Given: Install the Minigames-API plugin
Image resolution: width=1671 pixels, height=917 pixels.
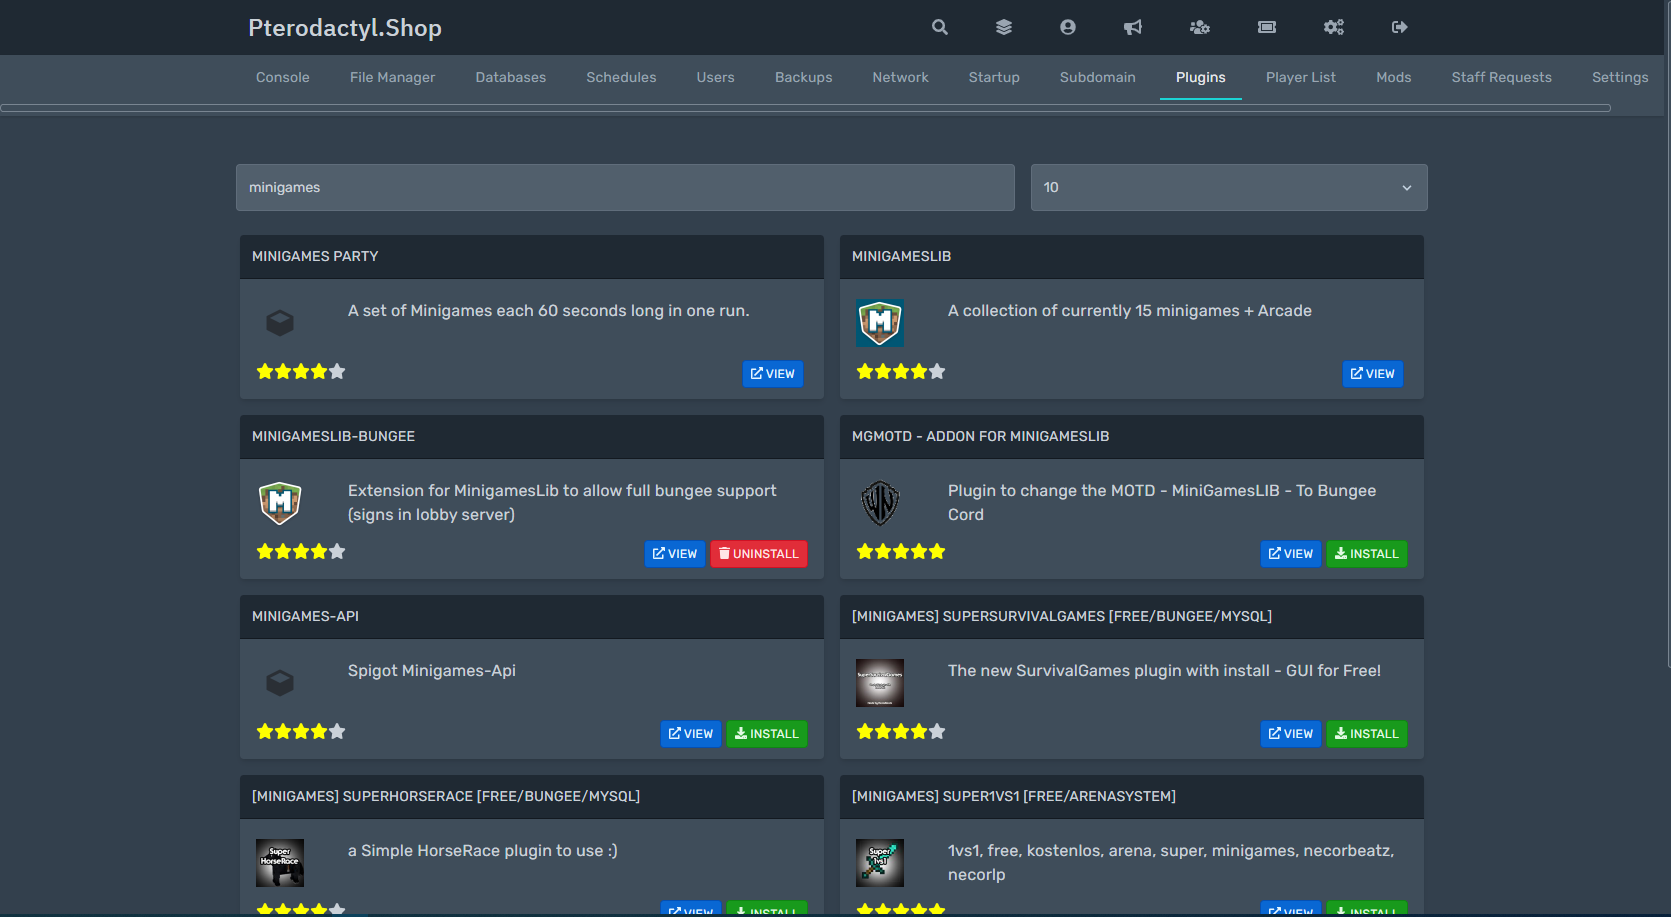Looking at the screenshot, I should click(x=766, y=734).
